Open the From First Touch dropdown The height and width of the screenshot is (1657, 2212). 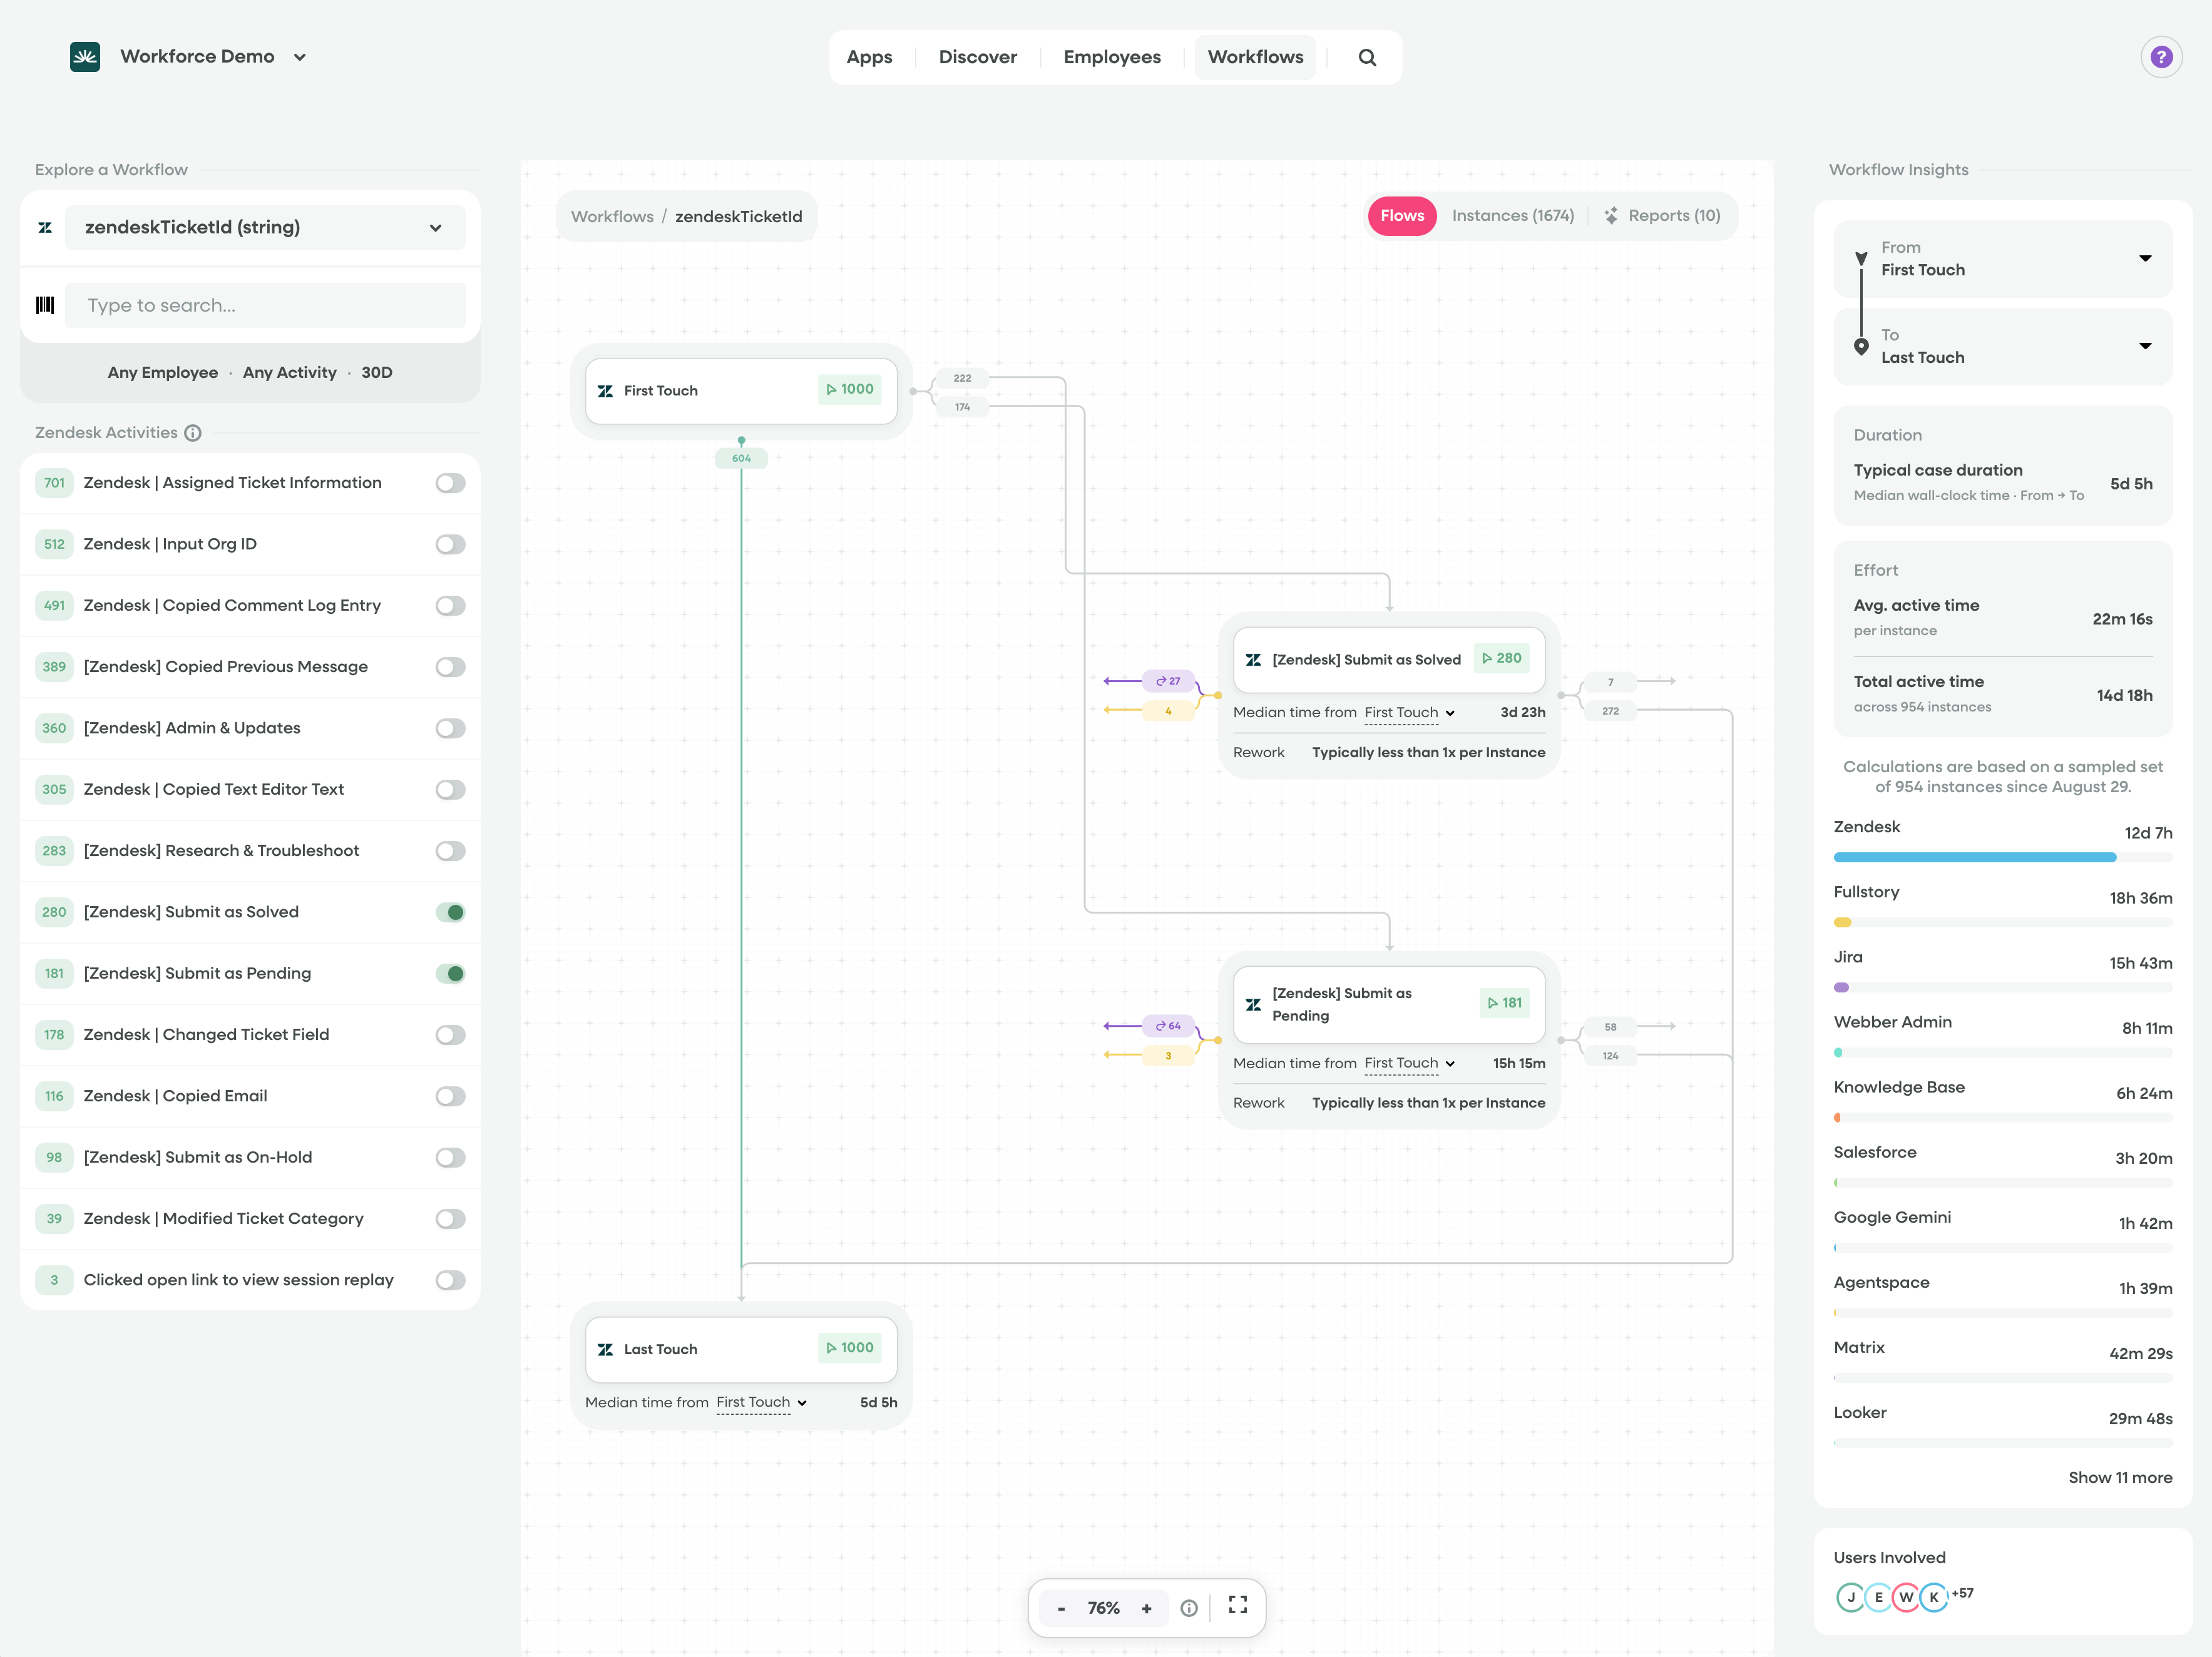(2003, 259)
